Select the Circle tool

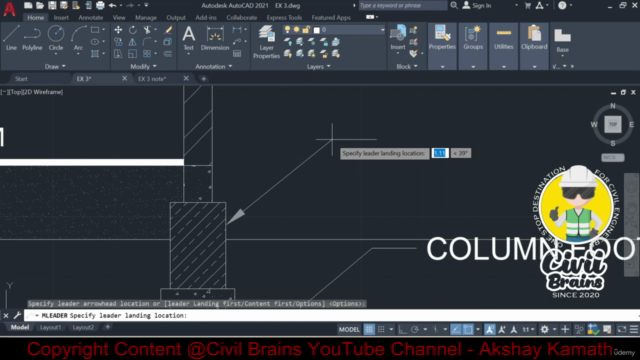tap(56, 38)
